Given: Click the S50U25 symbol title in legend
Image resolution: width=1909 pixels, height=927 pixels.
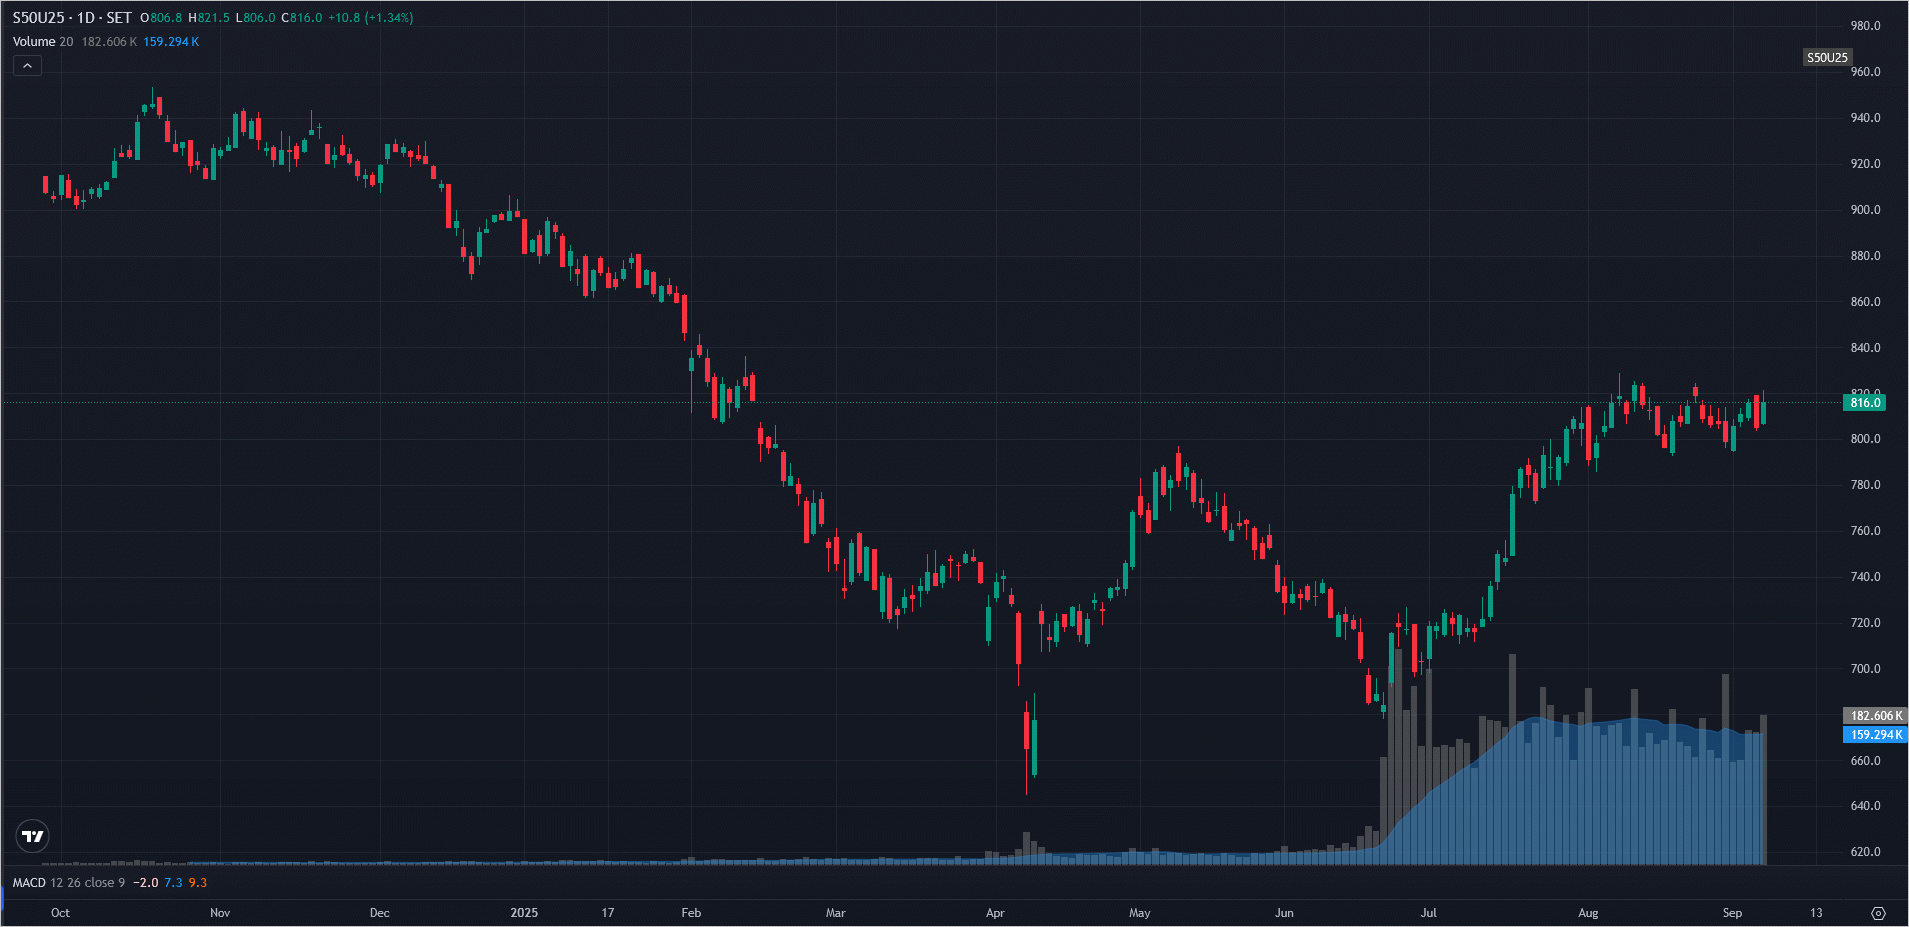Looking at the screenshot, I should coord(38,18).
